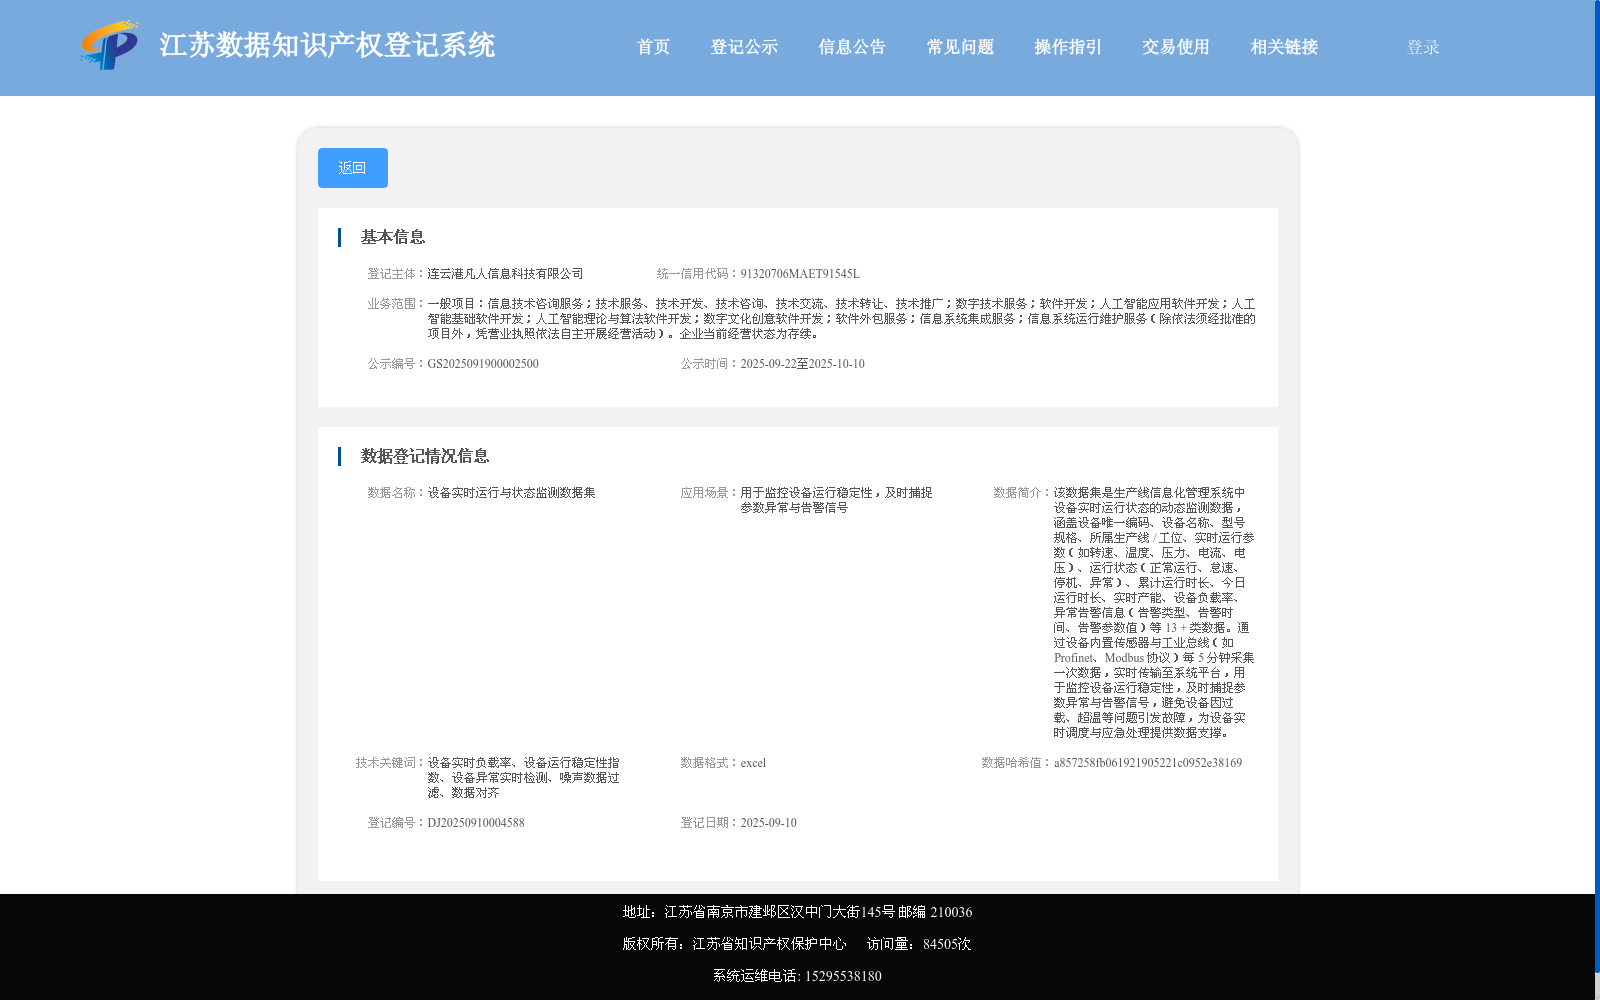Select the data hash value
This screenshot has height=1000, width=1600.
click(x=1148, y=763)
